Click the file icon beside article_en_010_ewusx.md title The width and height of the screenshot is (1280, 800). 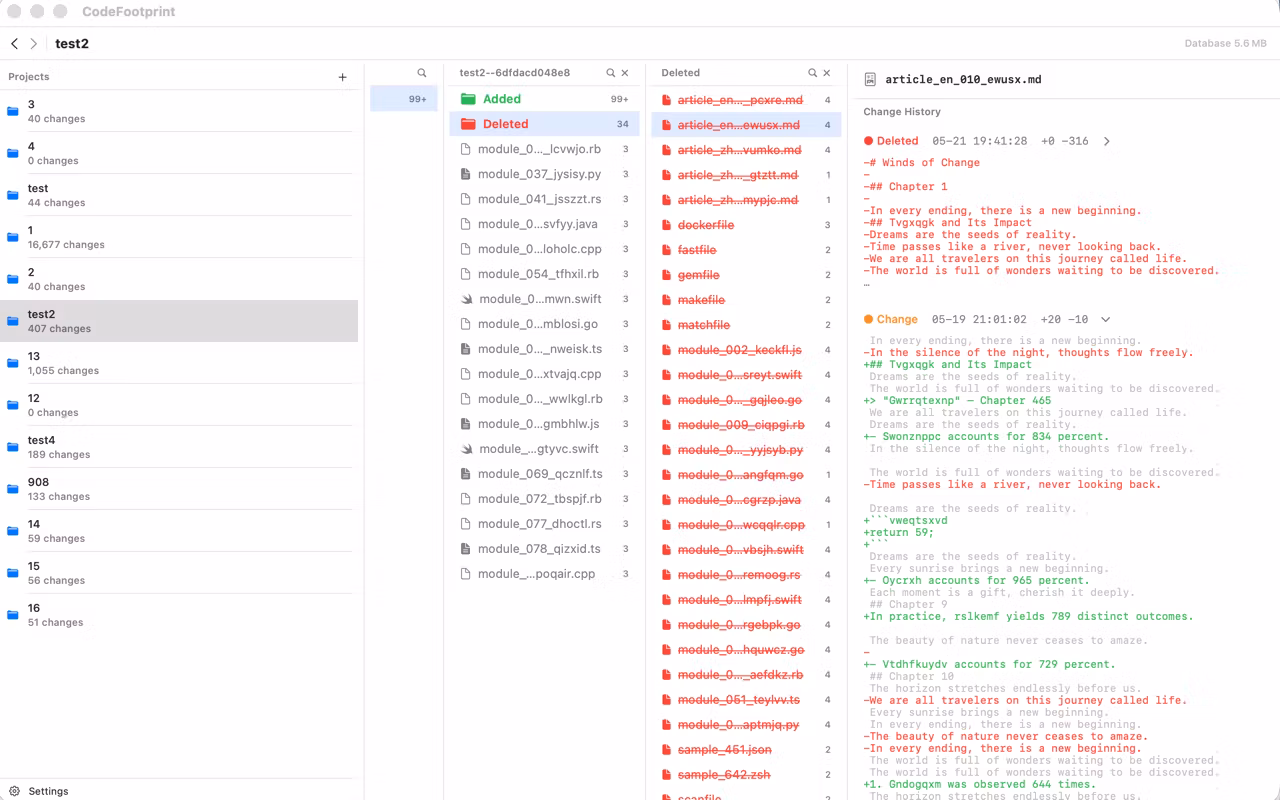[x=871, y=79]
